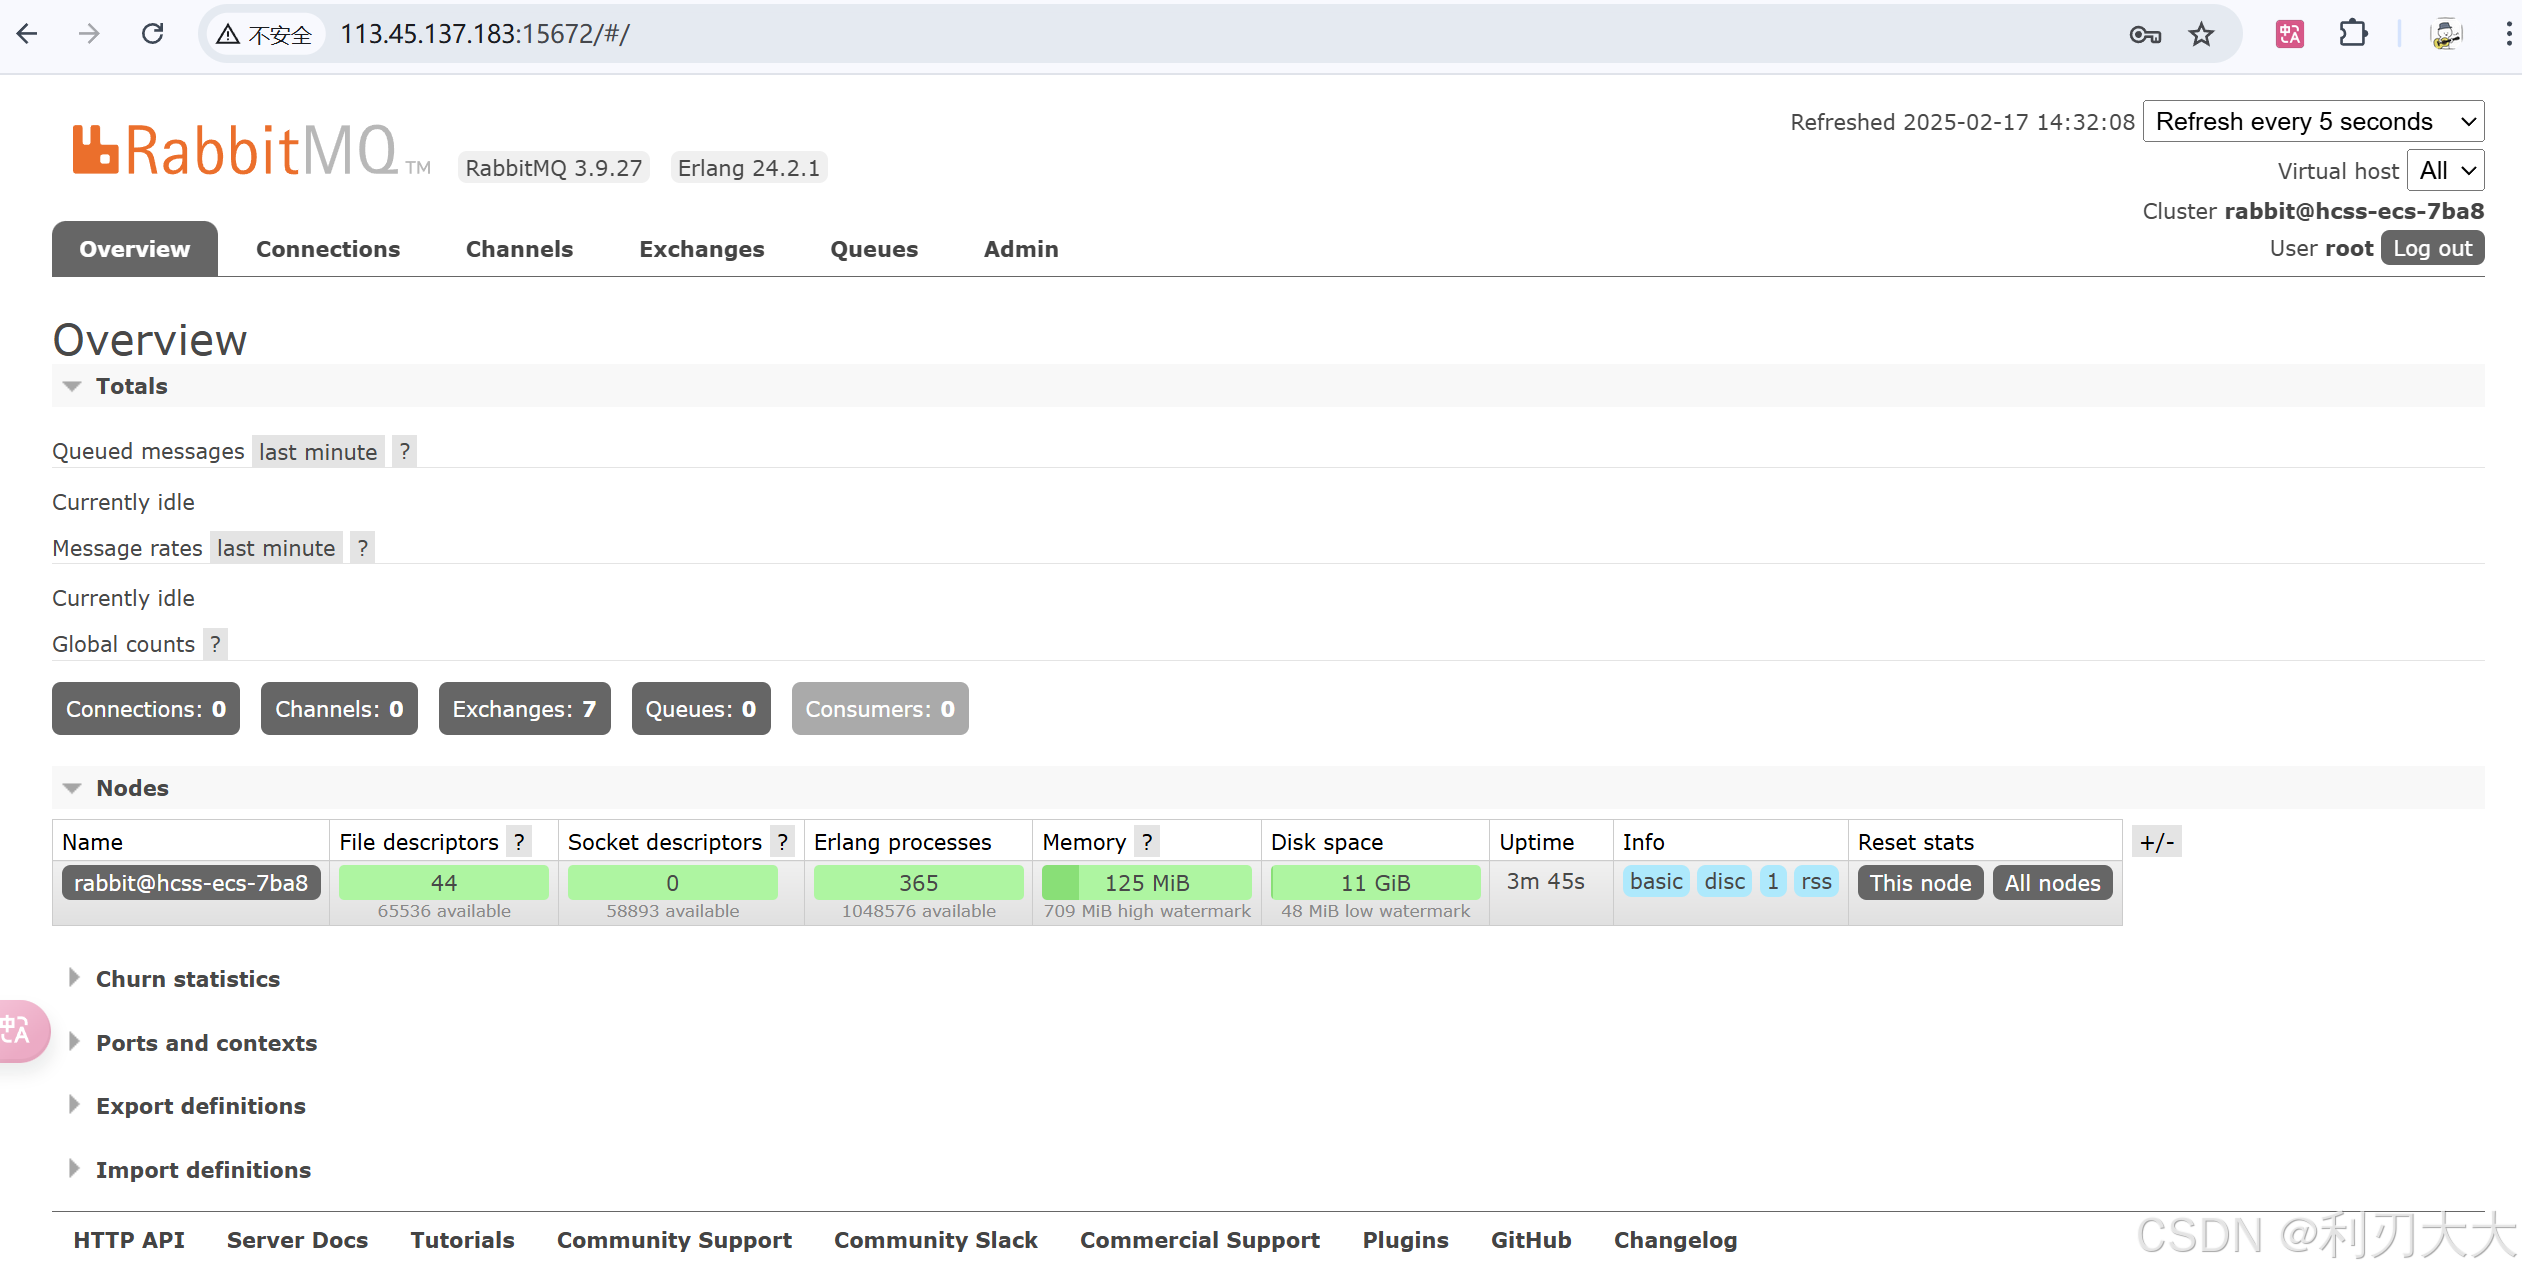
Task: Click the browser reload icon
Action: coord(152,34)
